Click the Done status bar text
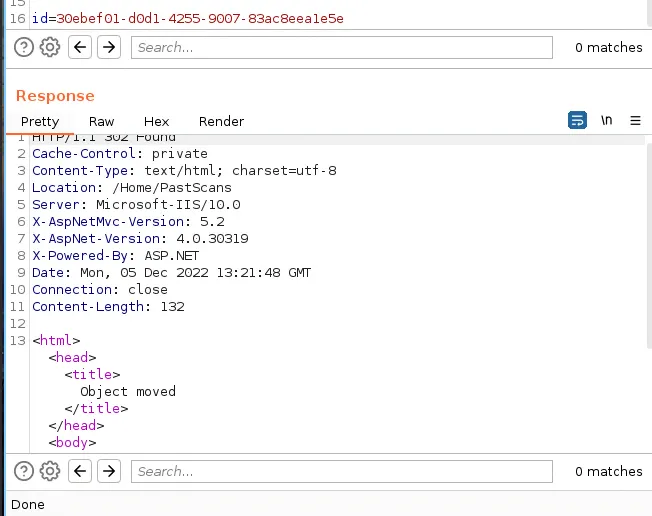Screen dimensions: 652x516 click(28, 504)
